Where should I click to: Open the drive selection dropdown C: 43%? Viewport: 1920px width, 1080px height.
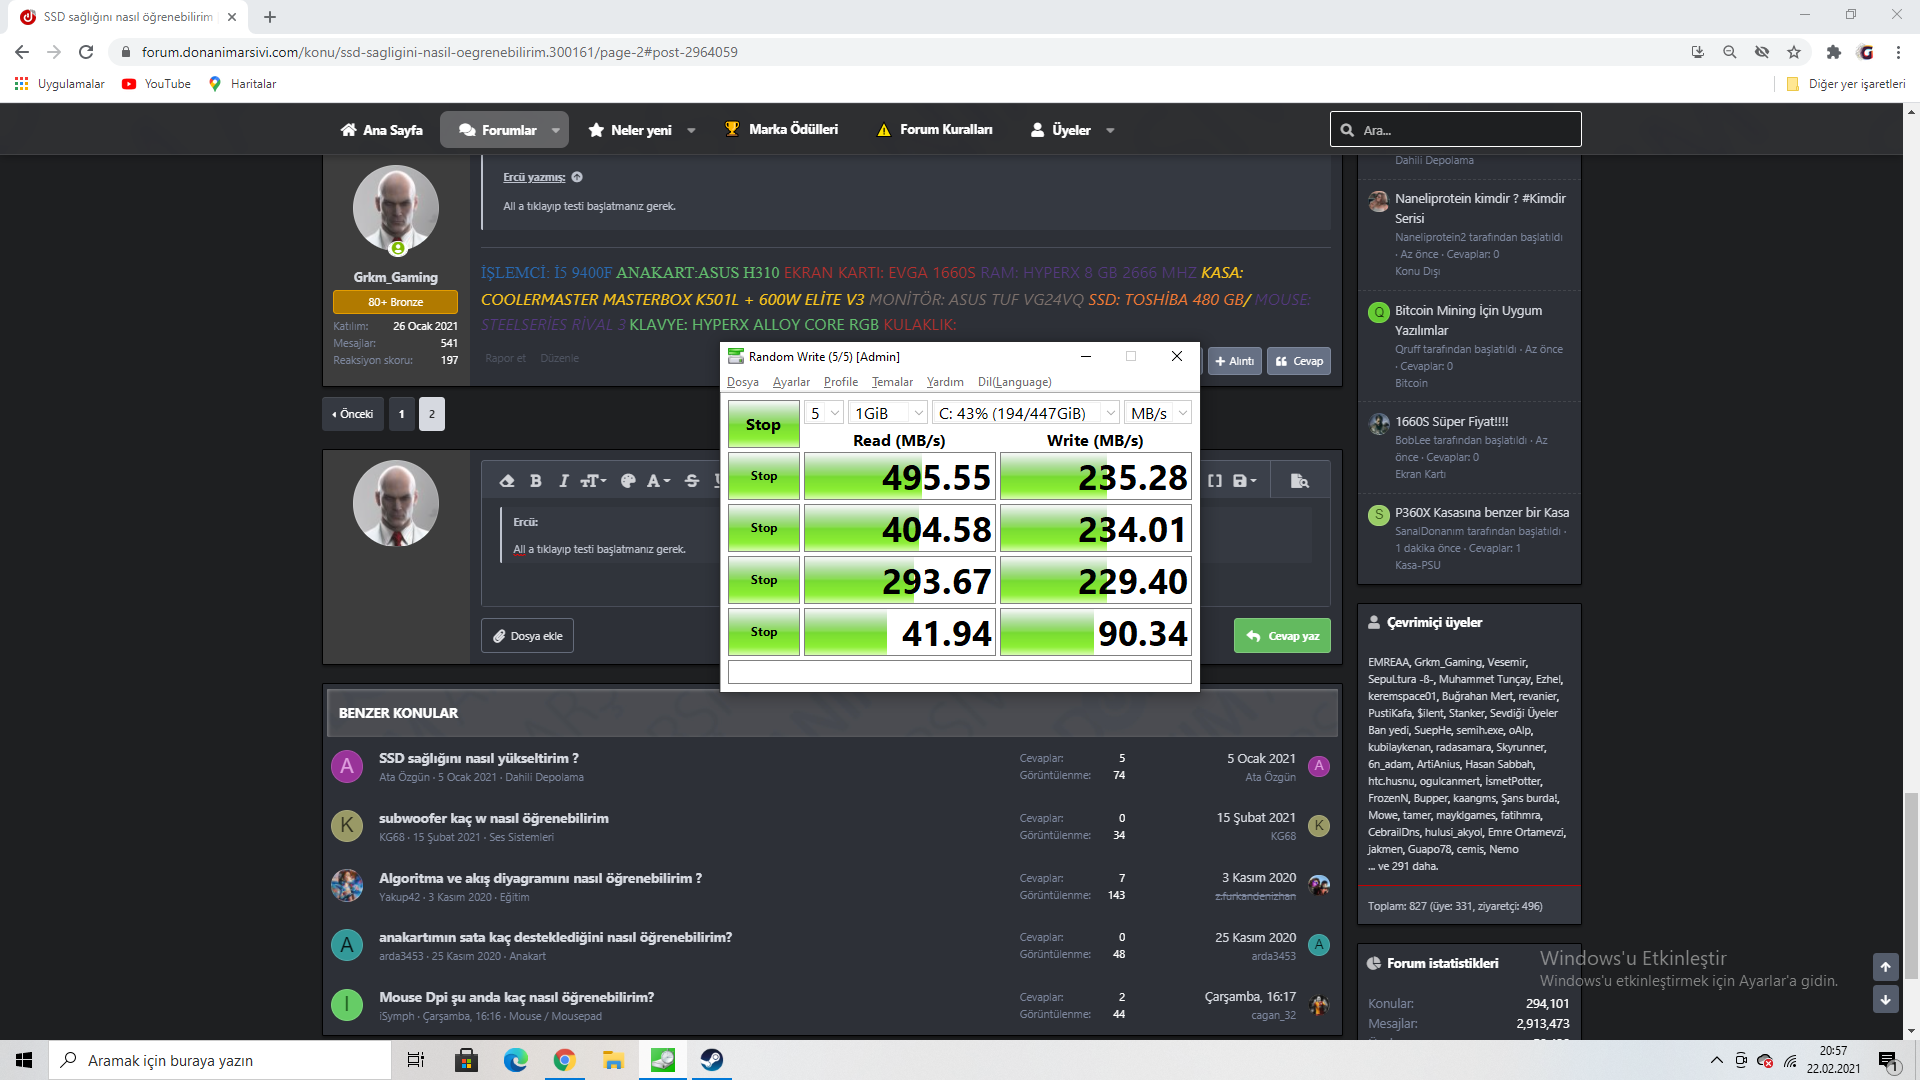pyautogui.click(x=1025, y=413)
